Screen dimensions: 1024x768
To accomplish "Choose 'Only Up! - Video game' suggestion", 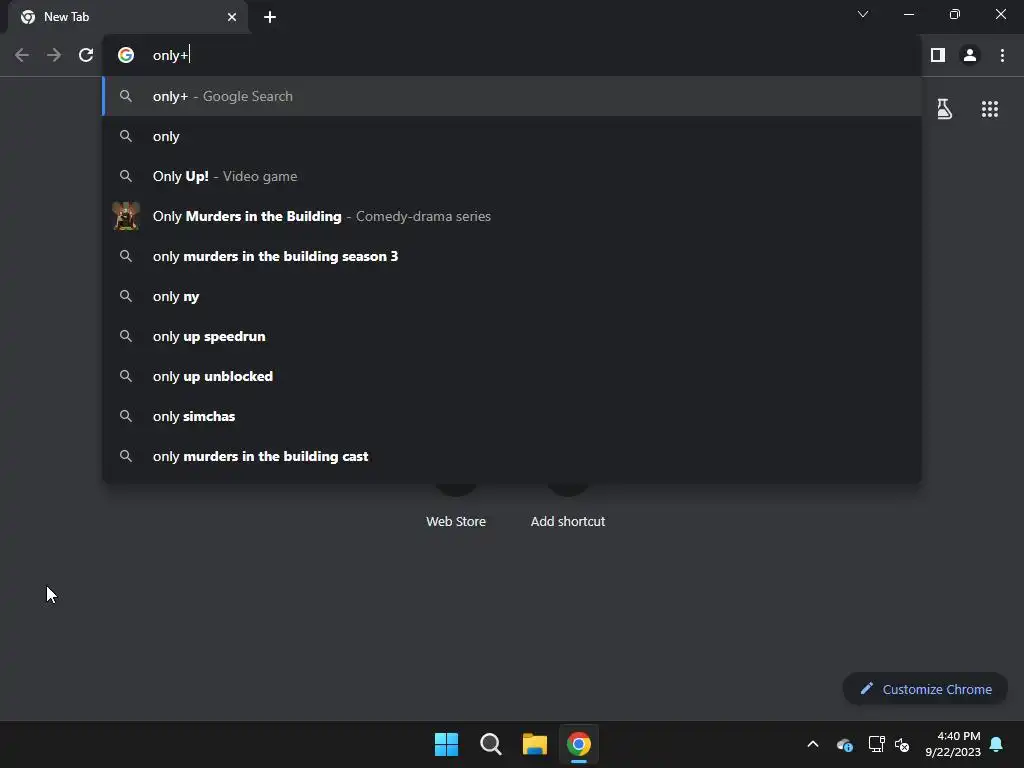I will point(512,176).
